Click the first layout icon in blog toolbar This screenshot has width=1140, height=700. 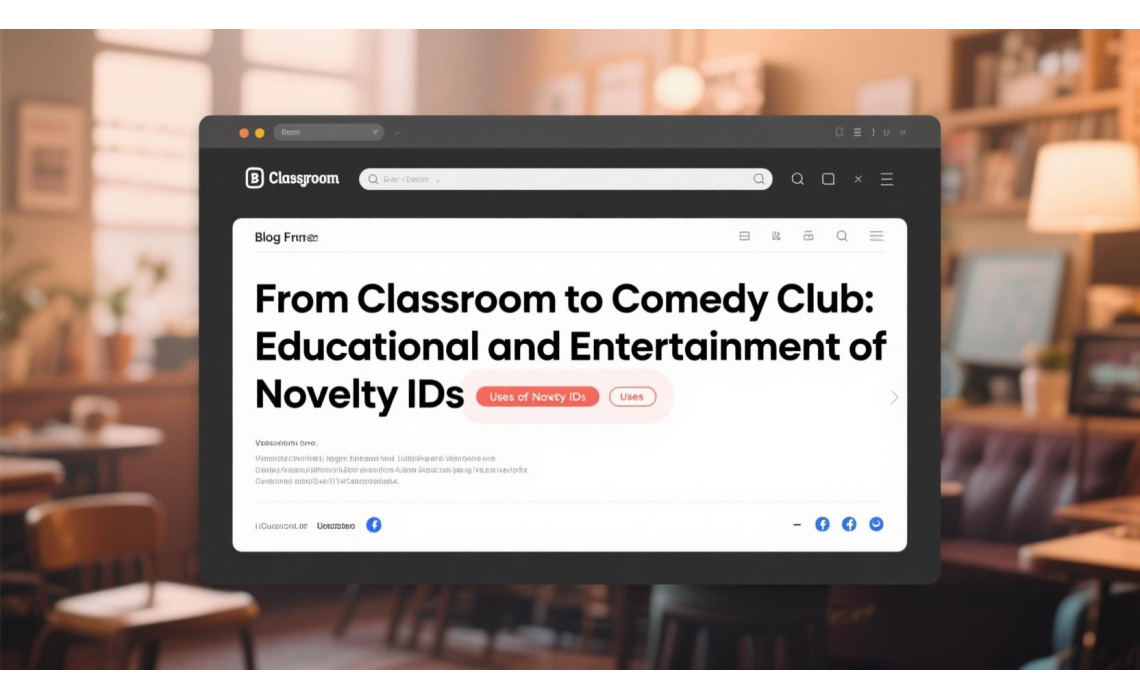click(744, 236)
